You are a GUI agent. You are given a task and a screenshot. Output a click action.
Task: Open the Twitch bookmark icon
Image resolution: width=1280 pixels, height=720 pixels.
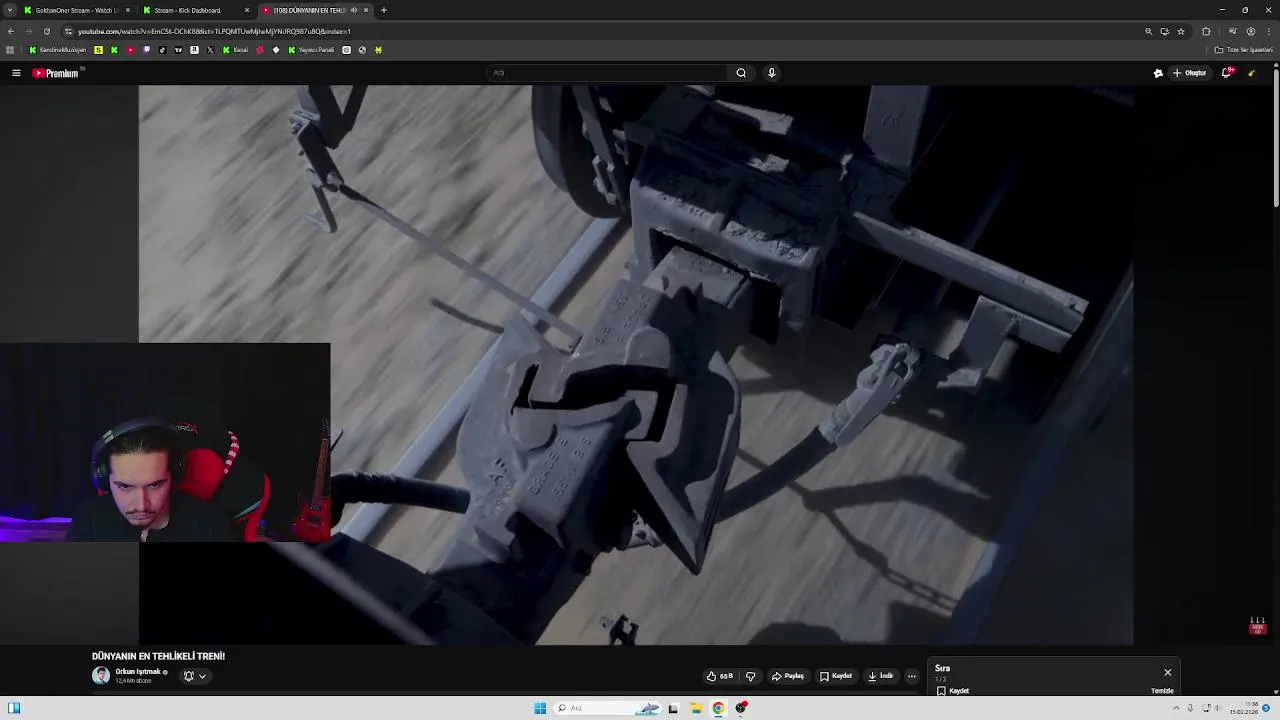pyautogui.click(x=146, y=50)
